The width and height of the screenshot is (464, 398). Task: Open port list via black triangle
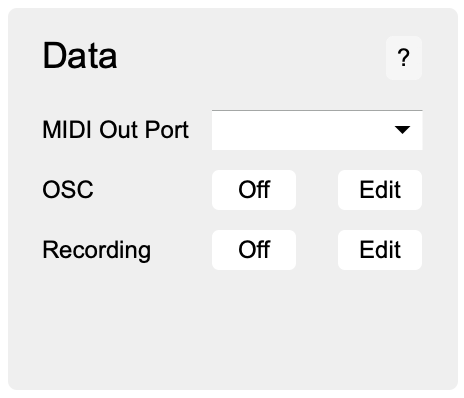(402, 130)
